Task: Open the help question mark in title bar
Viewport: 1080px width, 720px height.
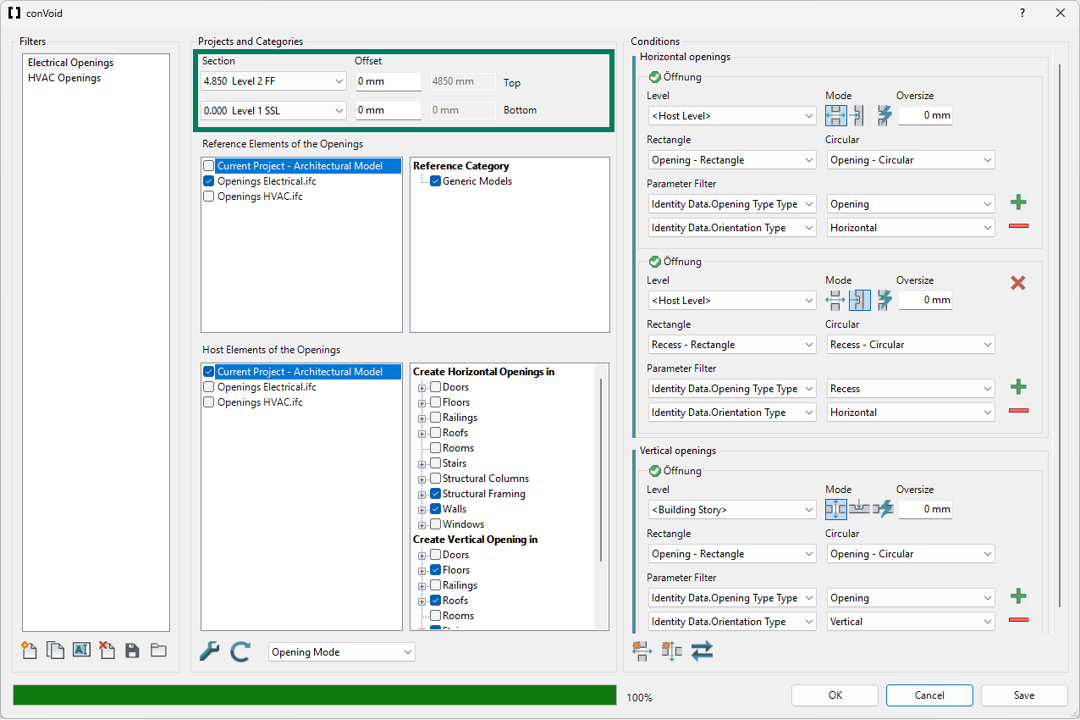Action: coord(1022,13)
